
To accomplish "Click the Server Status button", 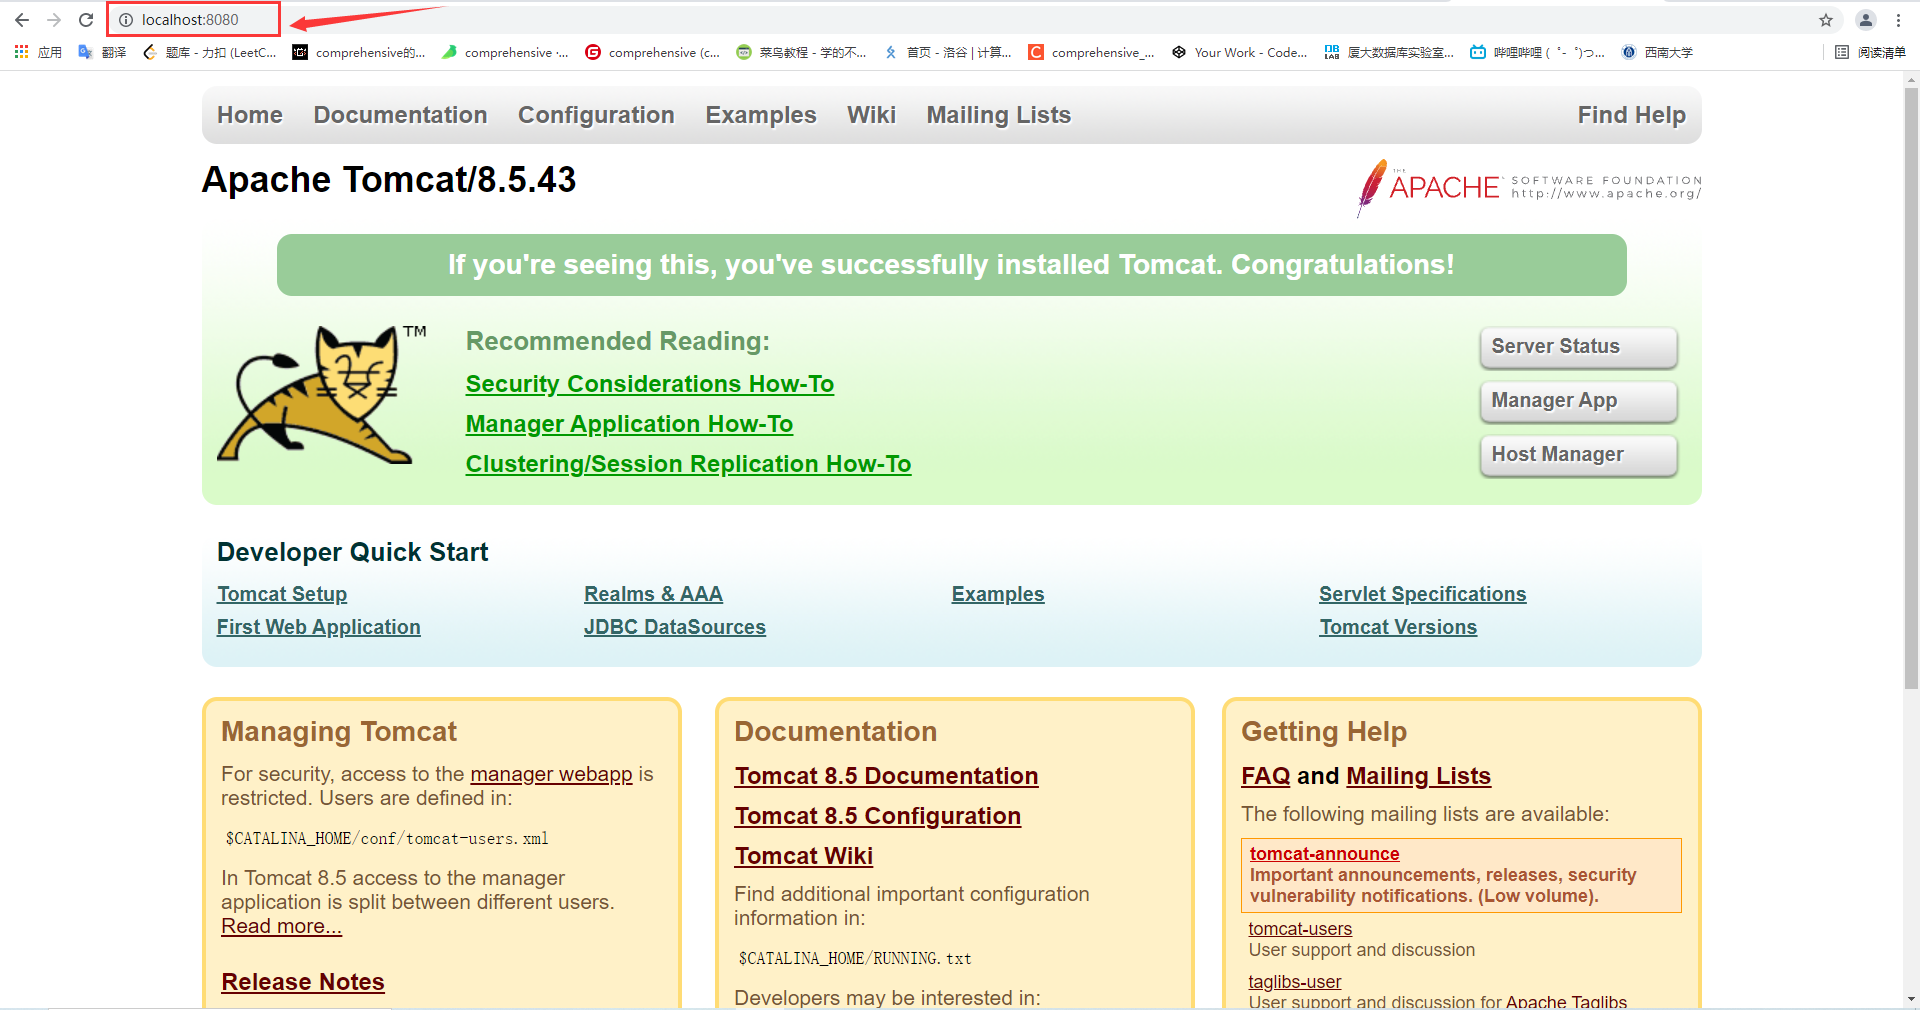I will [x=1578, y=347].
